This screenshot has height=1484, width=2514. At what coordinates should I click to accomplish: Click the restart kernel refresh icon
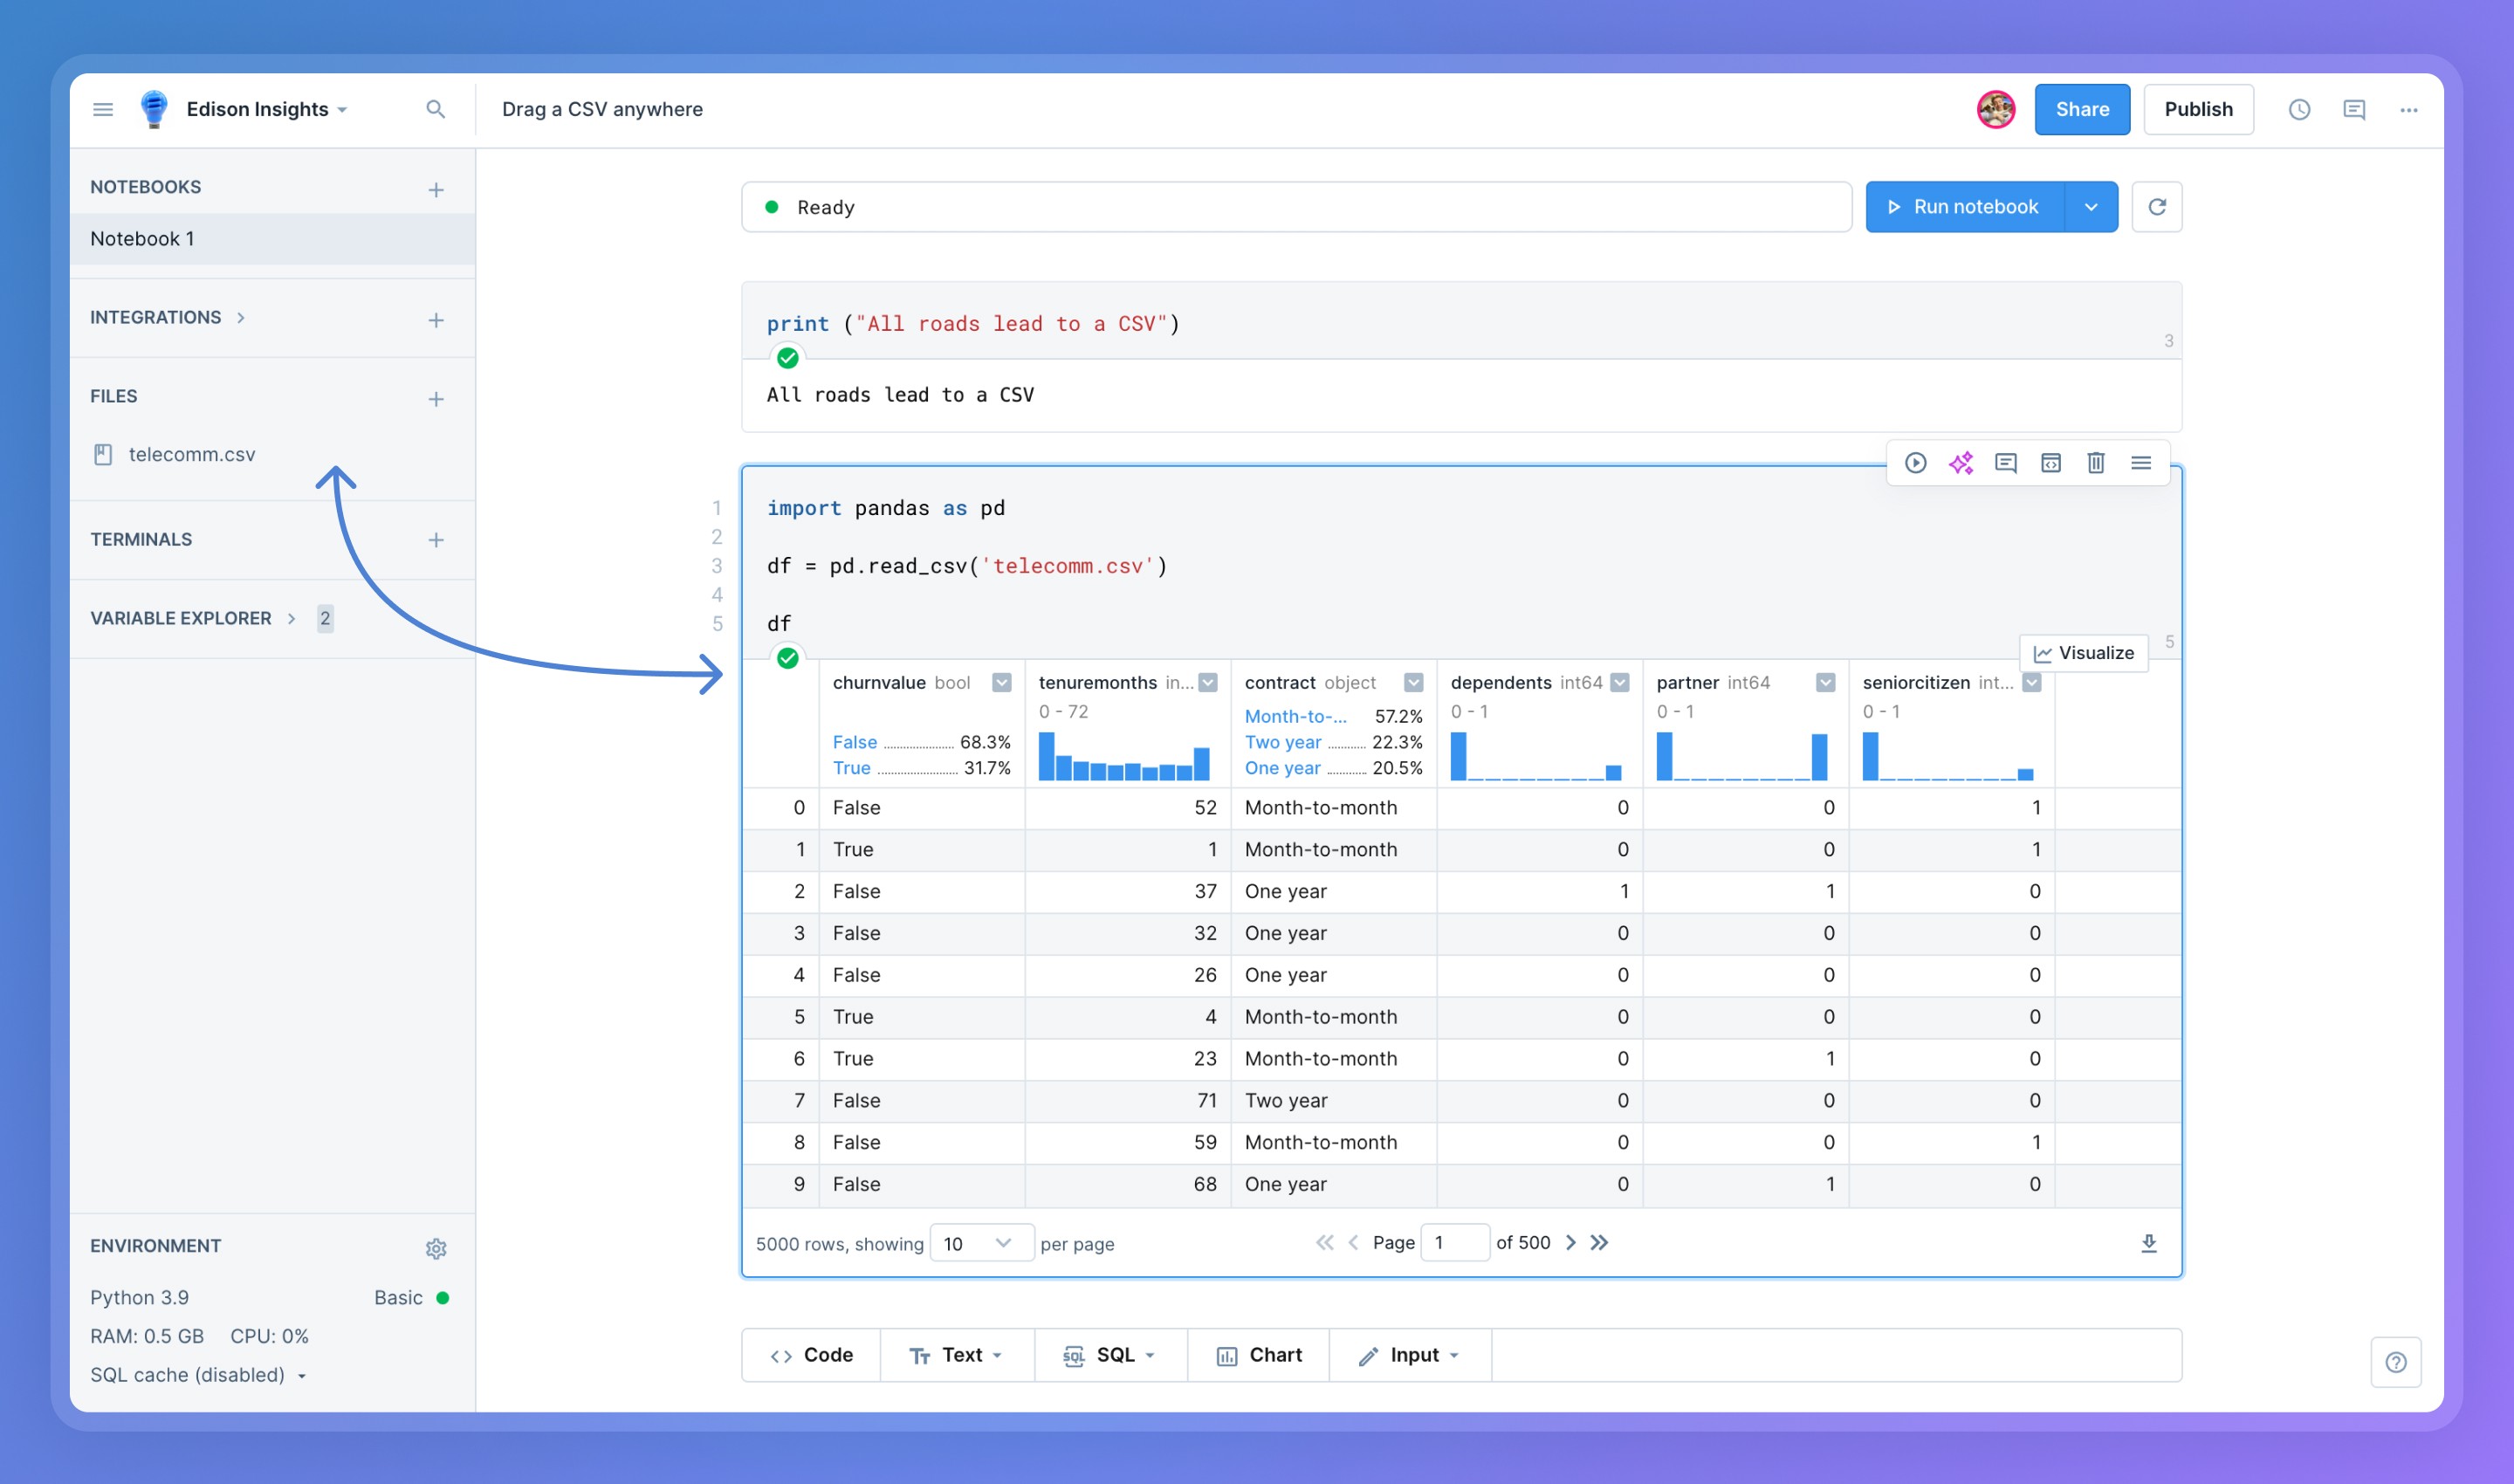coord(2157,207)
